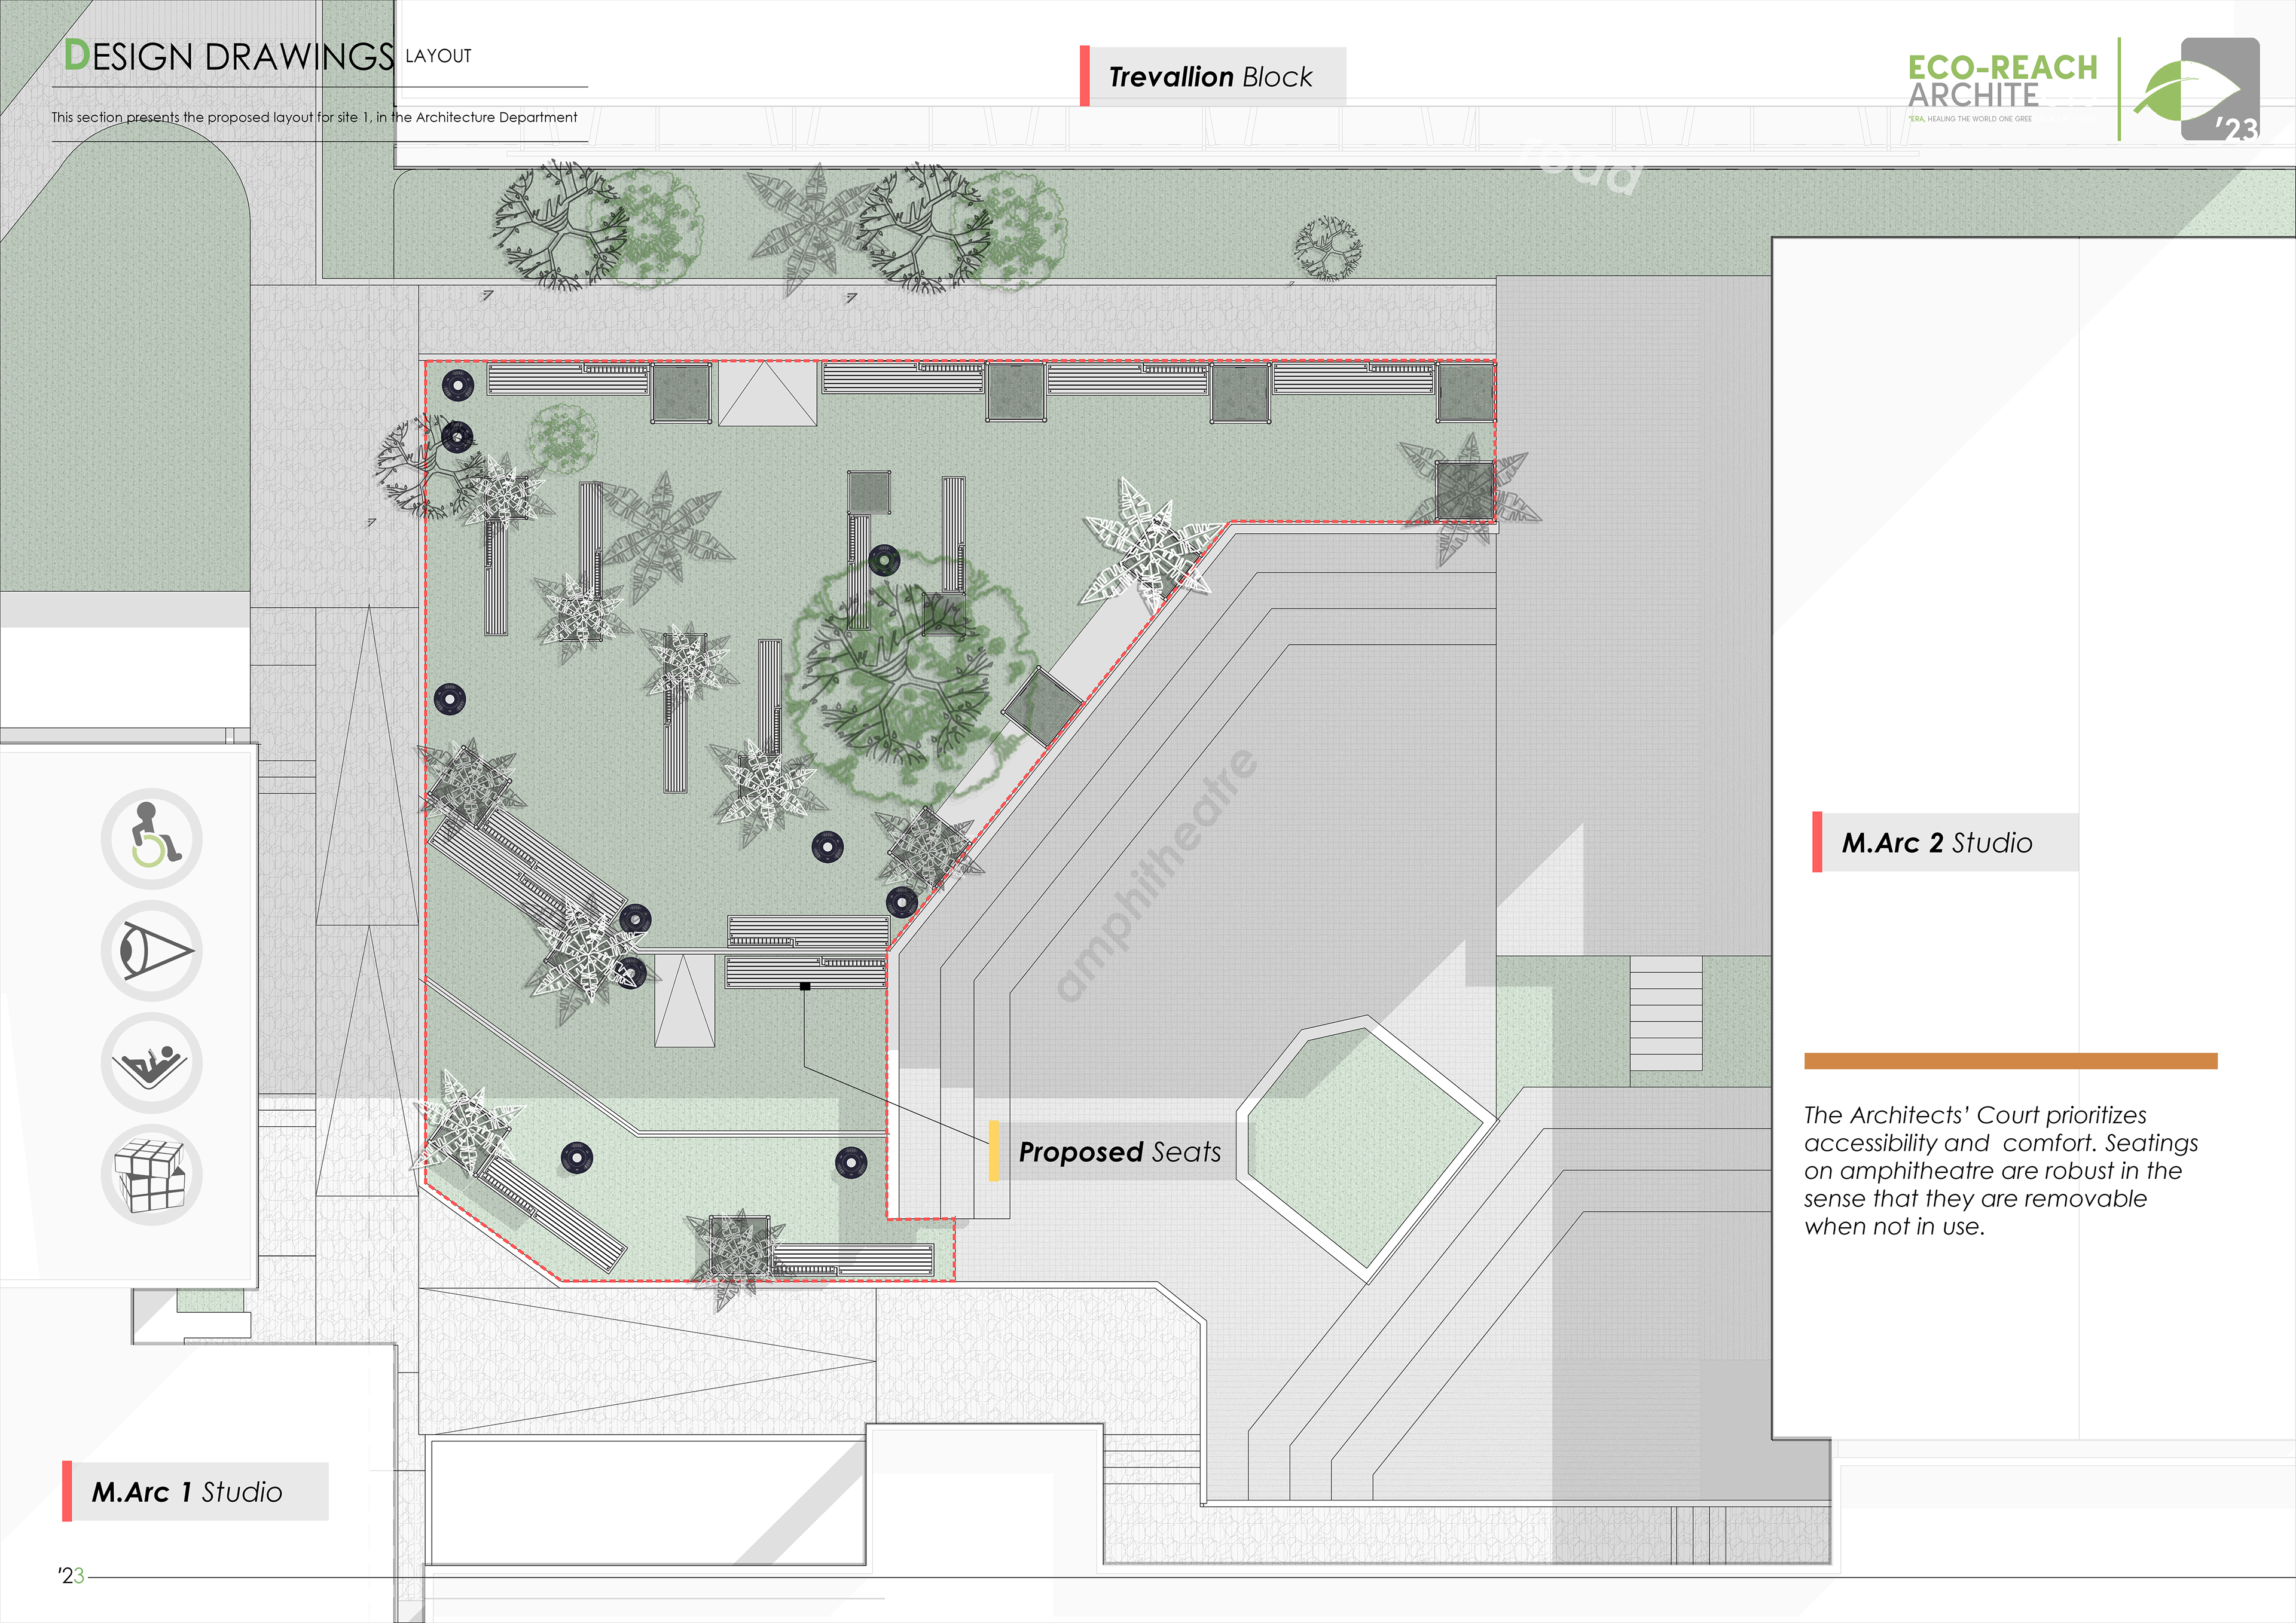Click the DESIGN DRAWINGS heading
This screenshot has height=1623, width=2296.
229,56
